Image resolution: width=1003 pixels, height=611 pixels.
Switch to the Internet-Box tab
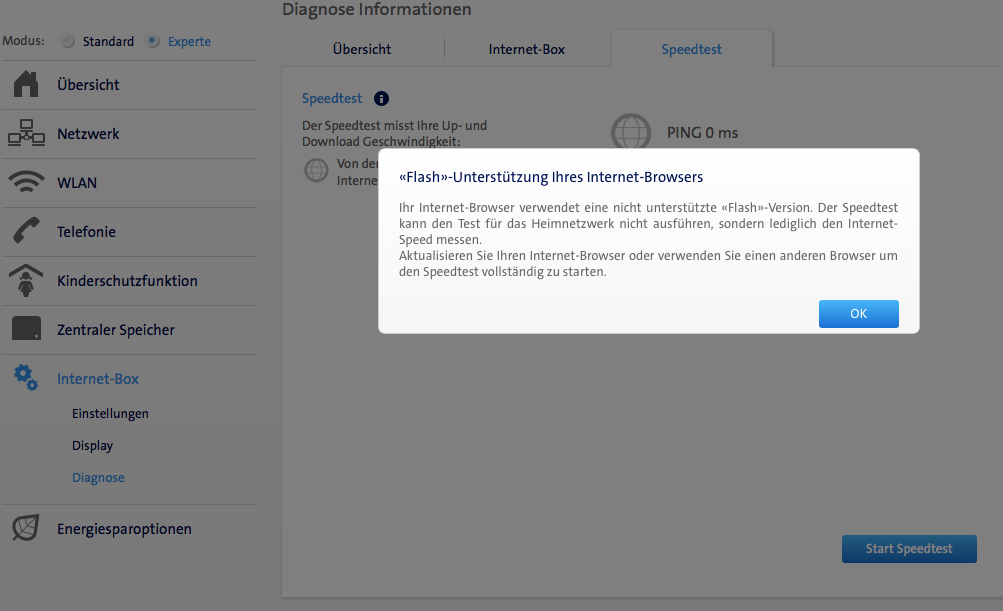coord(526,49)
